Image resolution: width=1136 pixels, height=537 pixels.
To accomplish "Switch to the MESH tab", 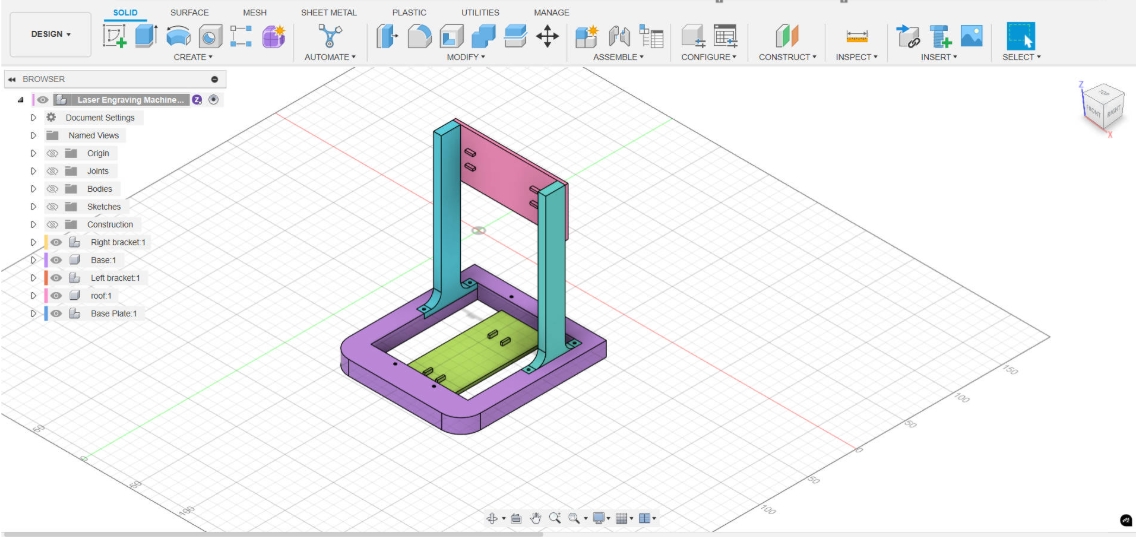I will pyautogui.click(x=254, y=12).
